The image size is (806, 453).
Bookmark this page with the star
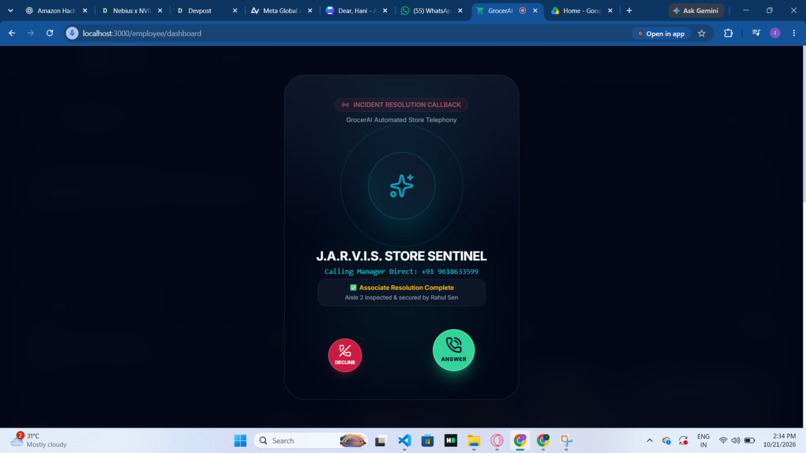702,33
